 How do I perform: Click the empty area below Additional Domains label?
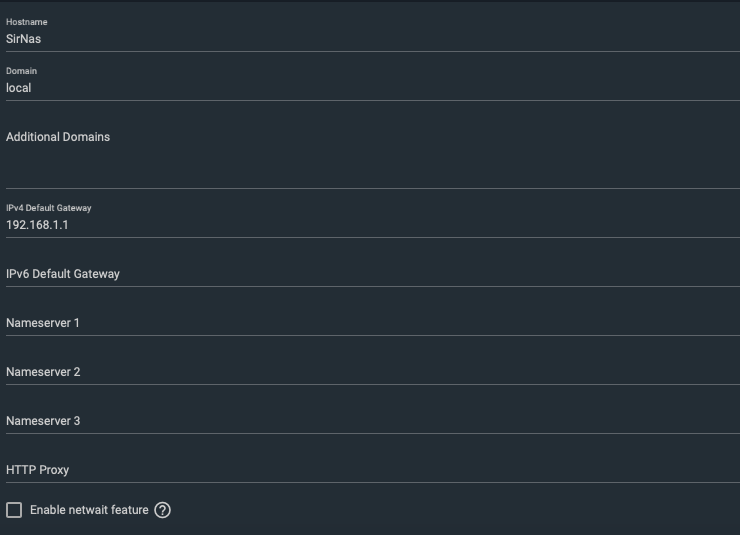[373, 167]
